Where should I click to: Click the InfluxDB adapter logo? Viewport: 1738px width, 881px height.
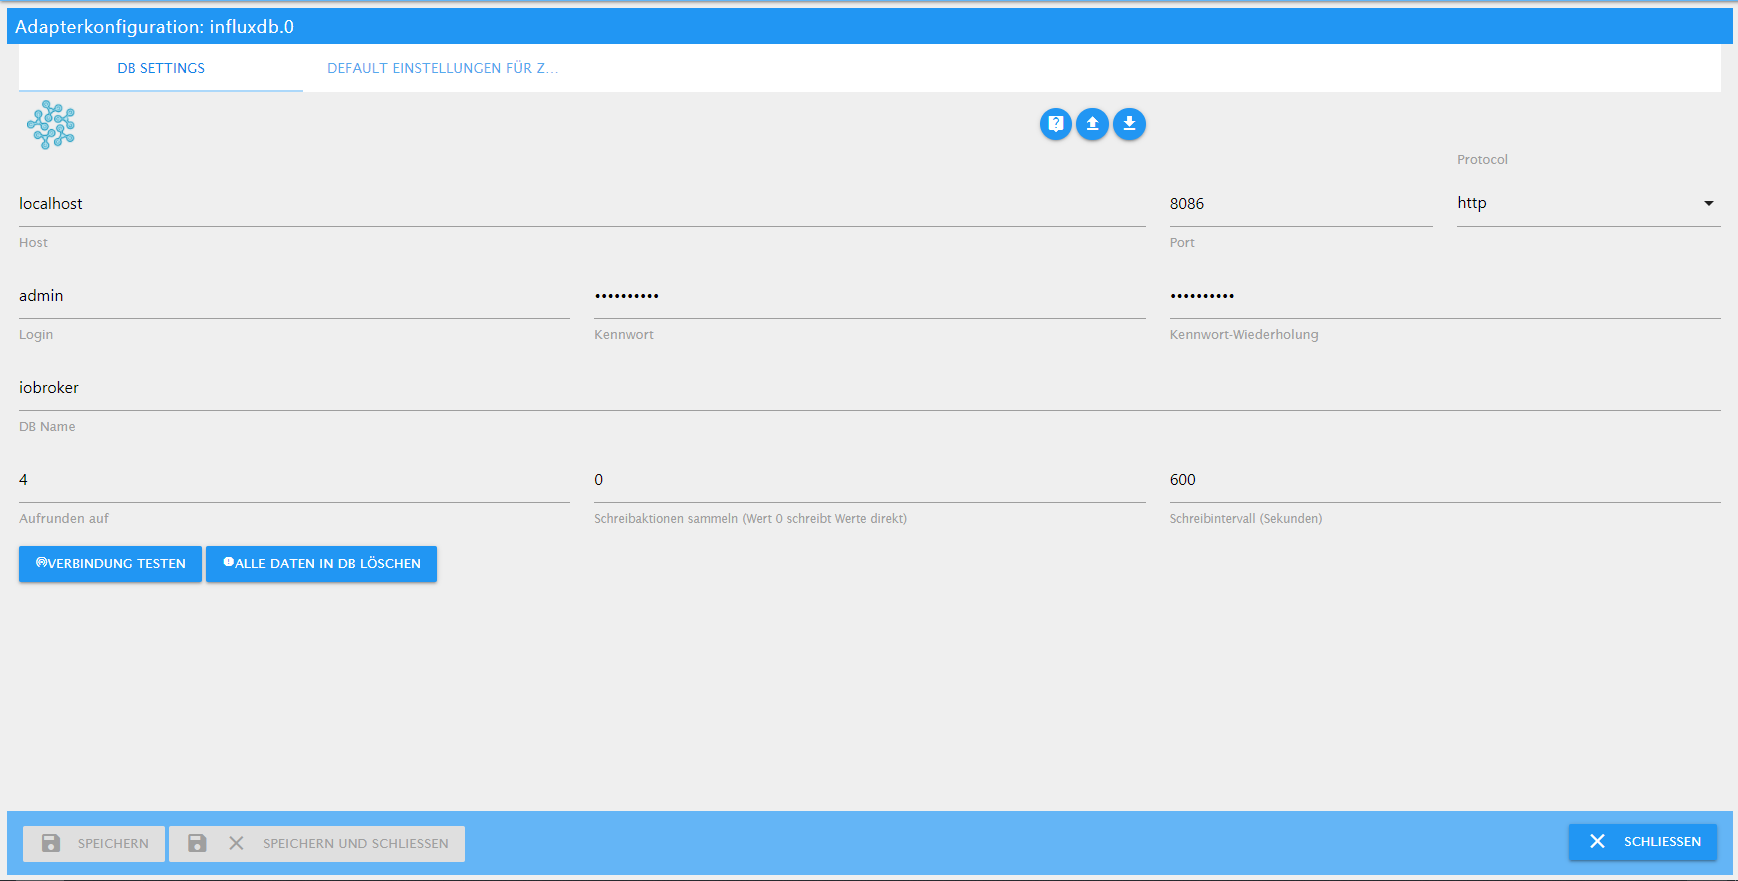click(51, 125)
